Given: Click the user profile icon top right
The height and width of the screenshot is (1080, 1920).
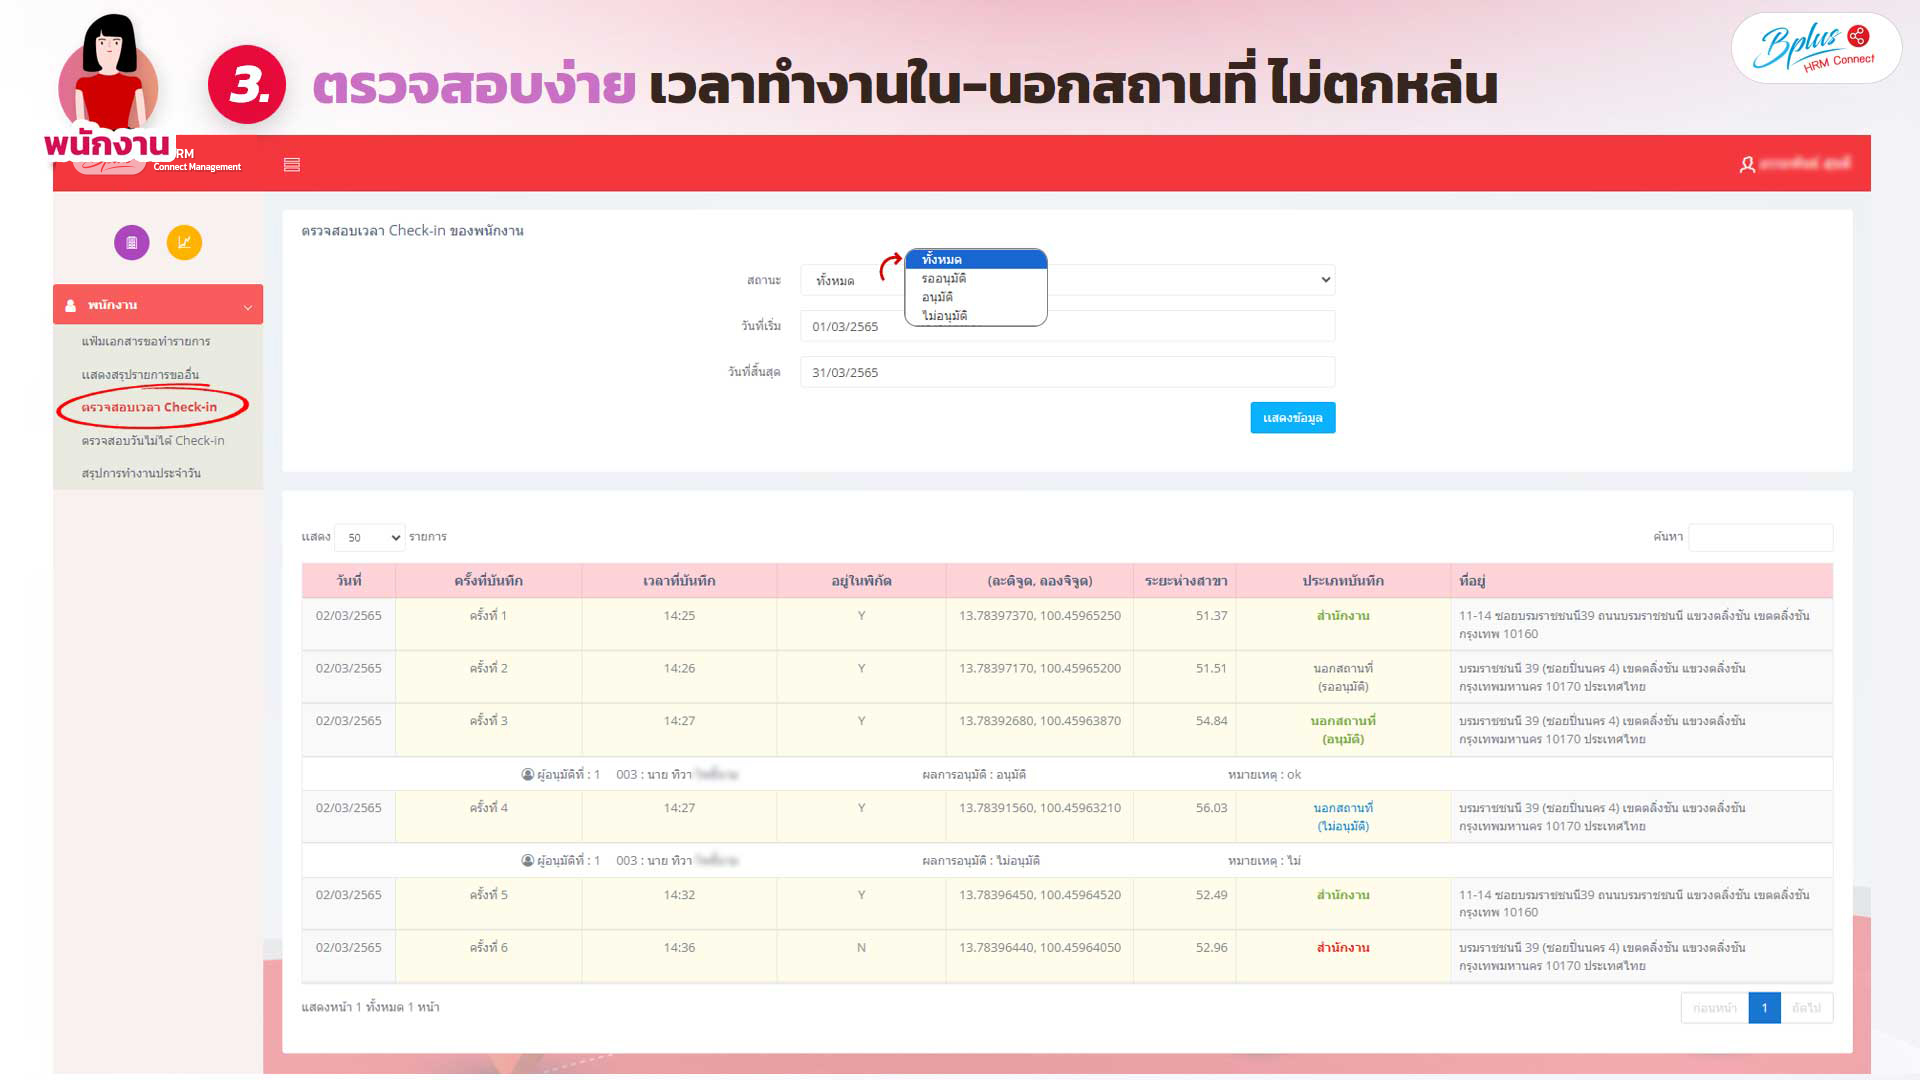Looking at the screenshot, I should (1747, 165).
